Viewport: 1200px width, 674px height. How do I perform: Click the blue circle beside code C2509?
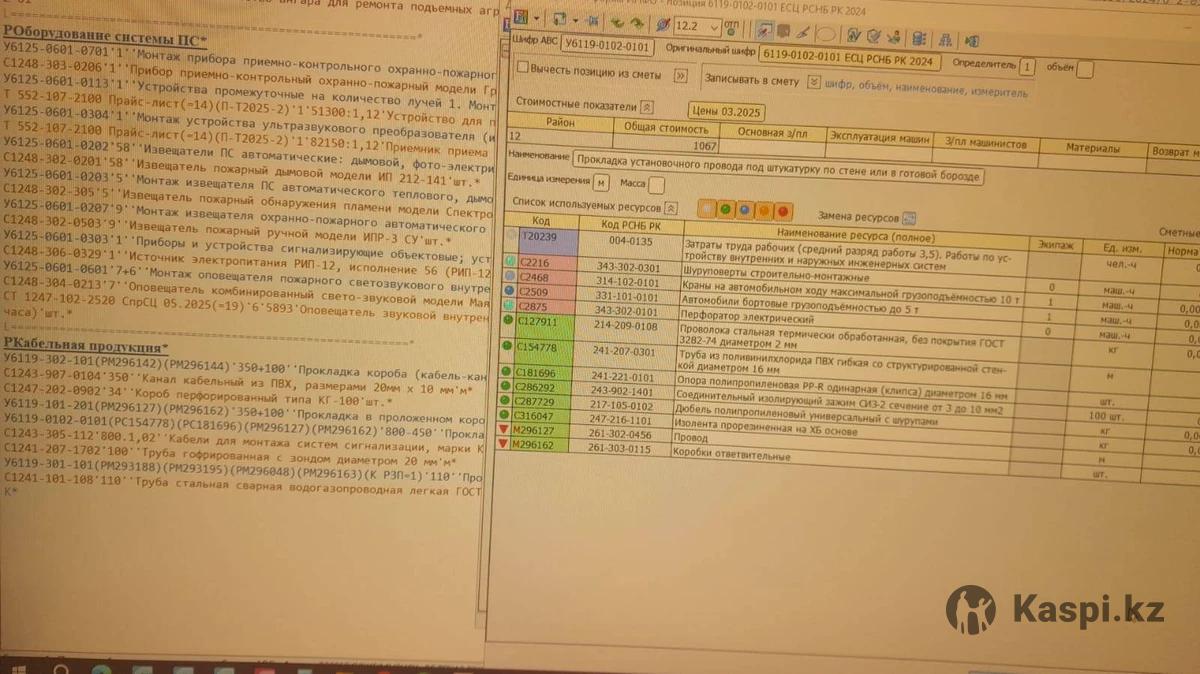(508, 290)
